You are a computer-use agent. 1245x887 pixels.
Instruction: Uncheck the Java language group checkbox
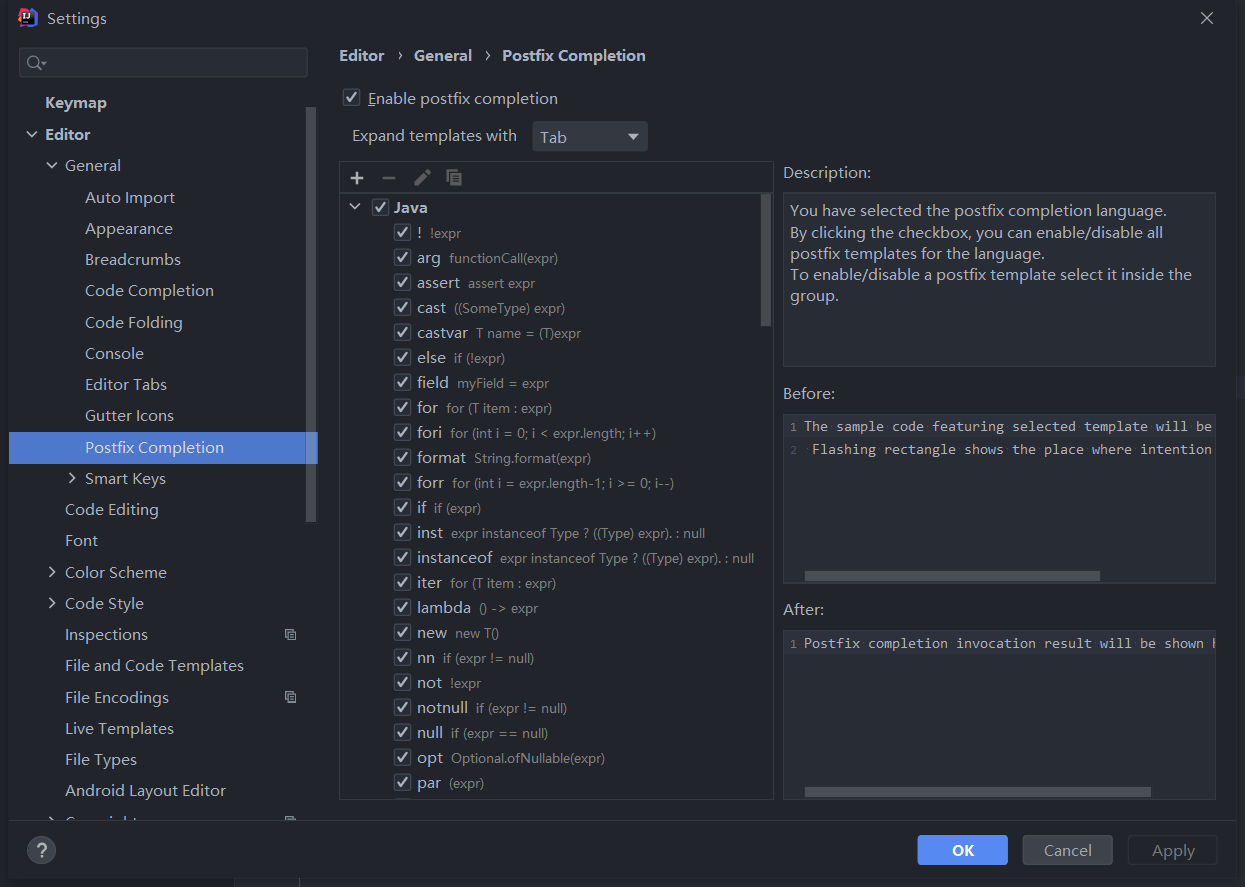click(x=380, y=208)
